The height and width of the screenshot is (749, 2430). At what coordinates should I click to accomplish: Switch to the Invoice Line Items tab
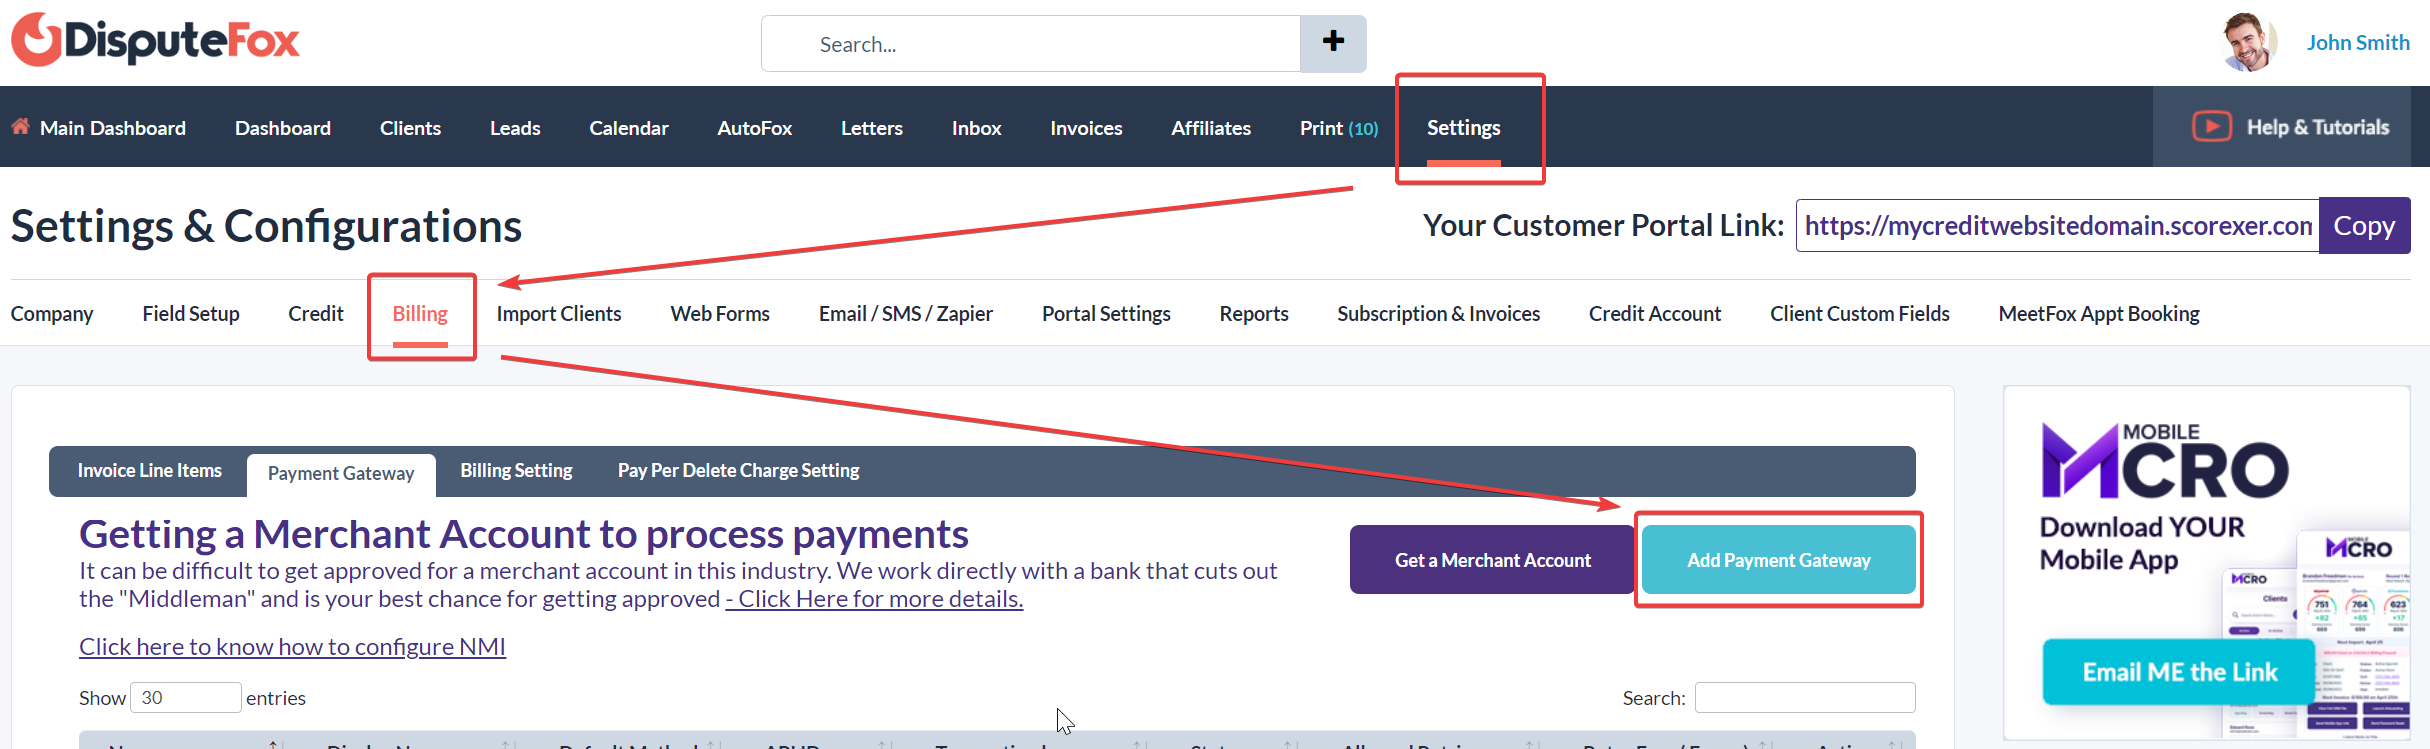pos(149,470)
